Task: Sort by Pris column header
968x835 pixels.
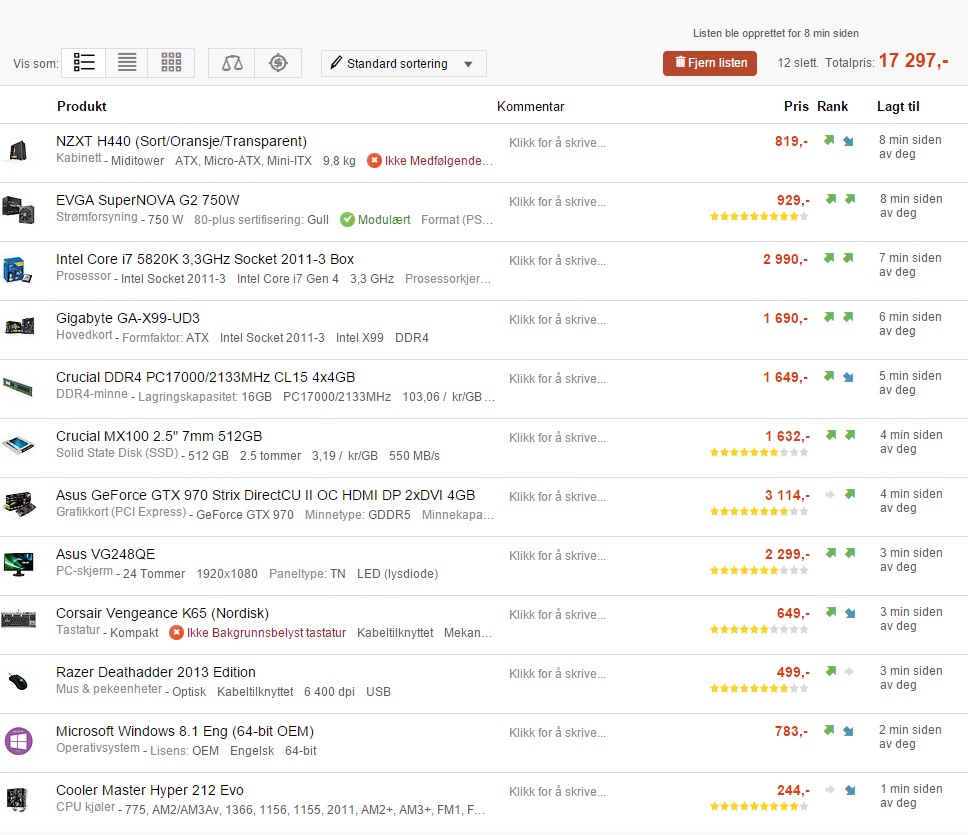Action: point(796,106)
